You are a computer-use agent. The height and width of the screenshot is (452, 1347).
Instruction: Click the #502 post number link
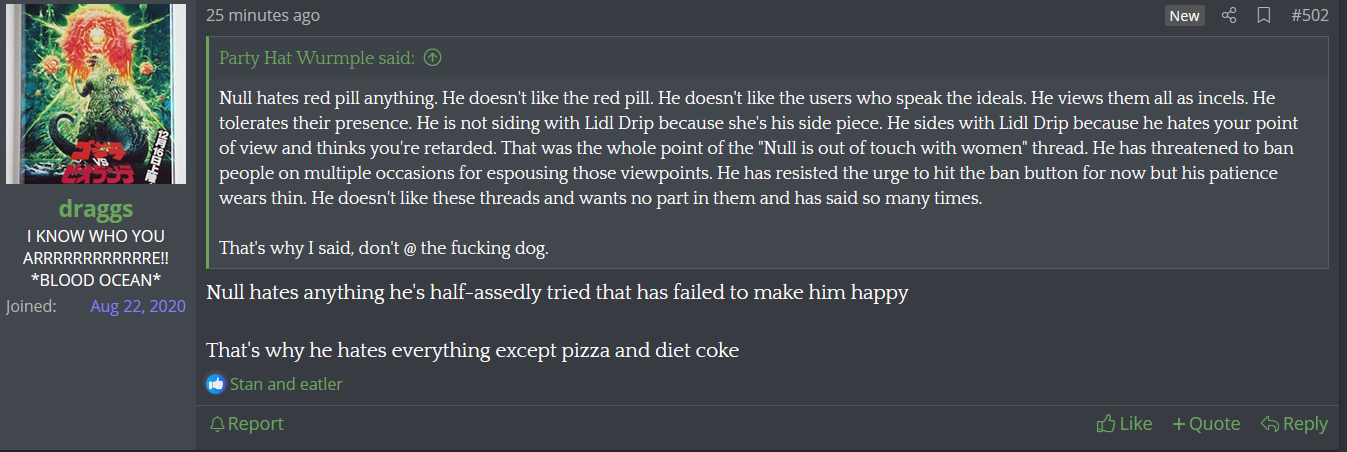(1309, 15)
